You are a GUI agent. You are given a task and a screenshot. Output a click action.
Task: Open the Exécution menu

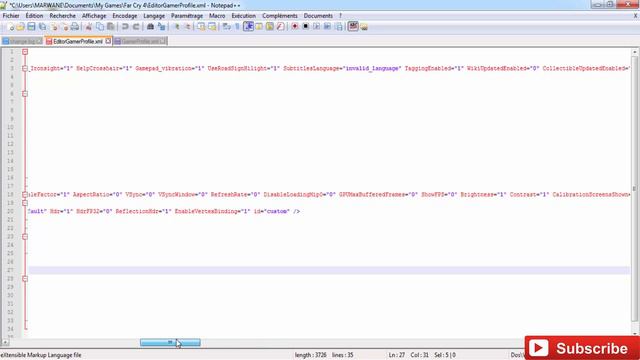(x=244, y=16)
